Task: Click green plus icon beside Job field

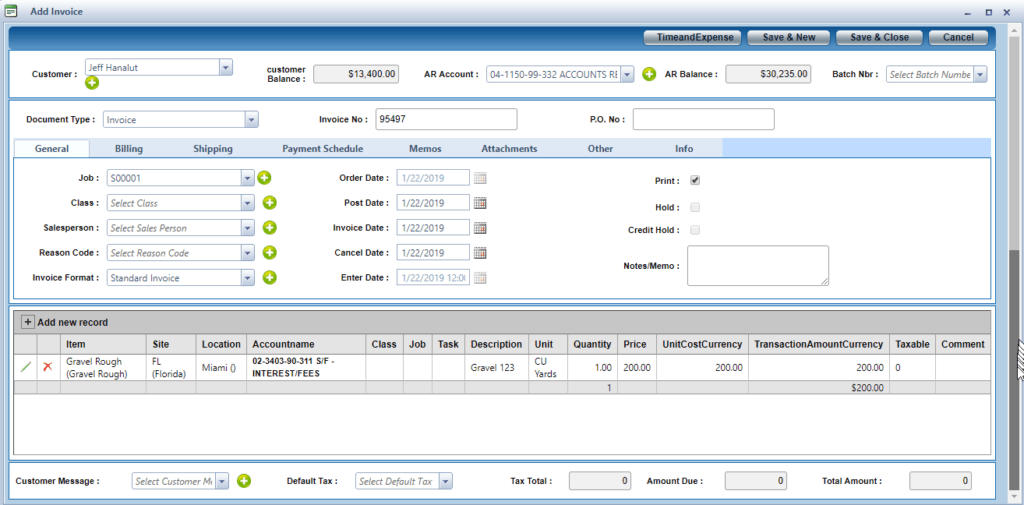Action: pyautogui.click(x=265, y=178)
